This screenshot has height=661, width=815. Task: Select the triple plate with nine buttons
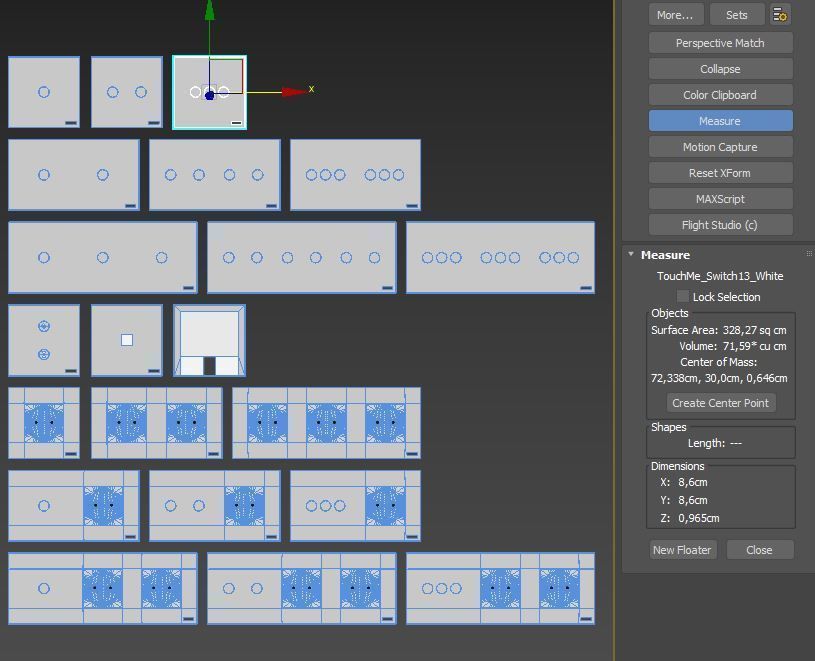[500, 257]
